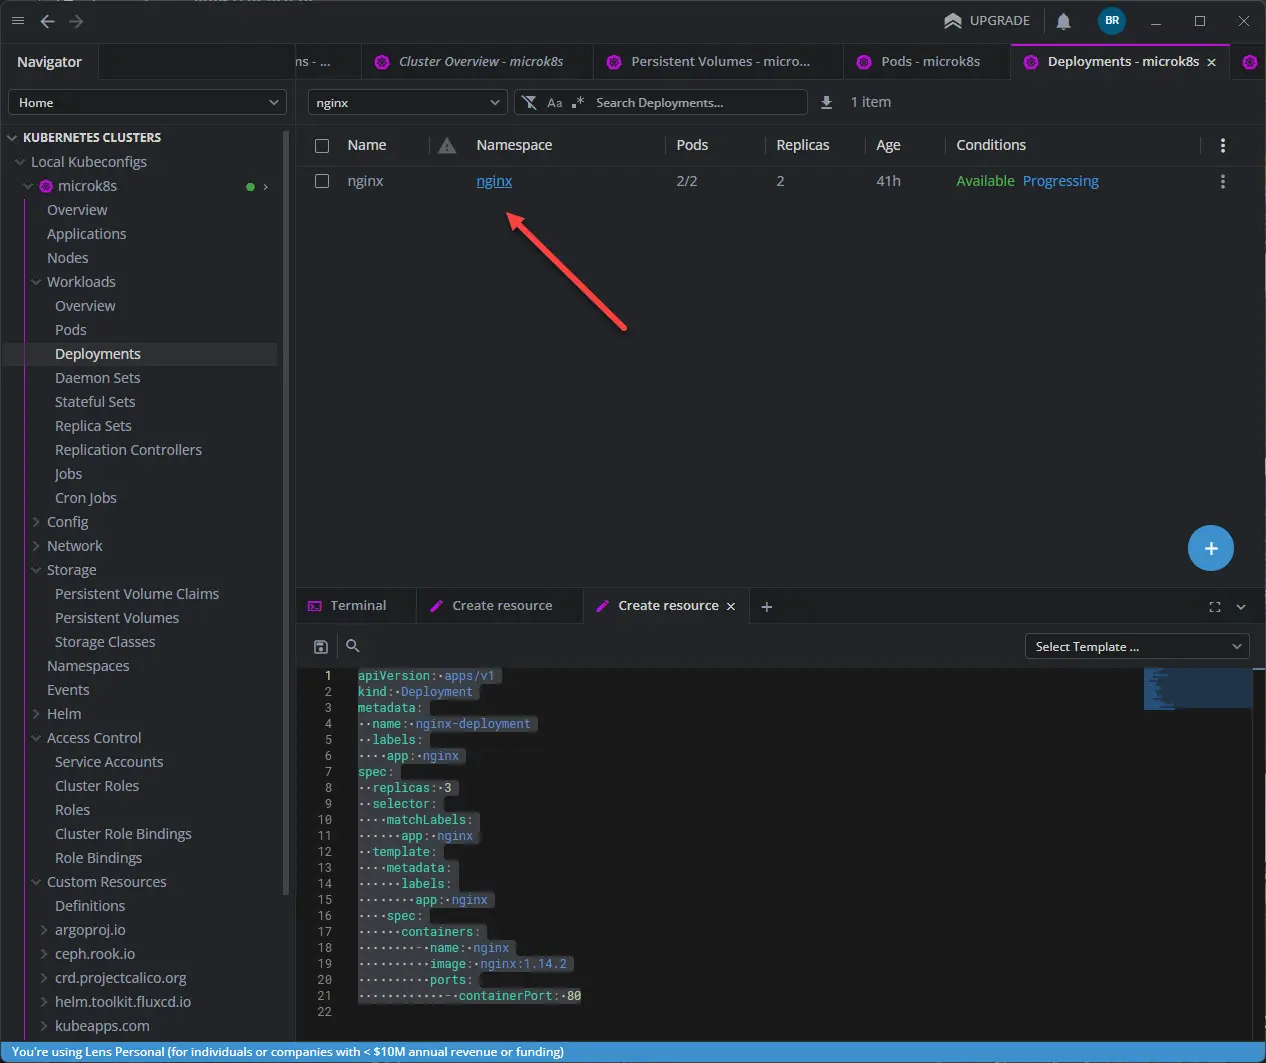Click the search icon in editor toolbar
Viewport: 1266px width, 1063px height.
353,646
